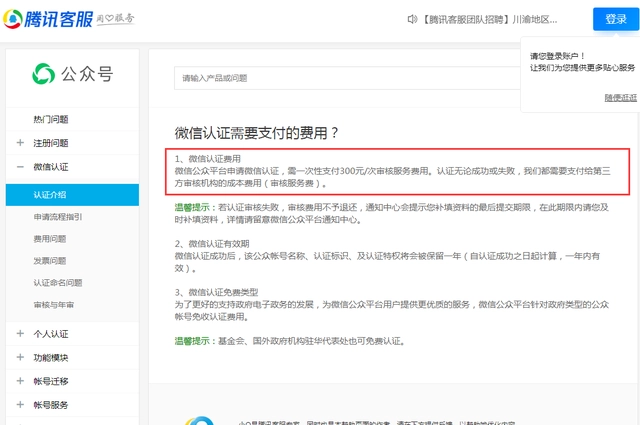Click the 随便逛逛 link in the login popup
Image resolution: width=640 pixels, height=425 pixels.
coord(619,97)
